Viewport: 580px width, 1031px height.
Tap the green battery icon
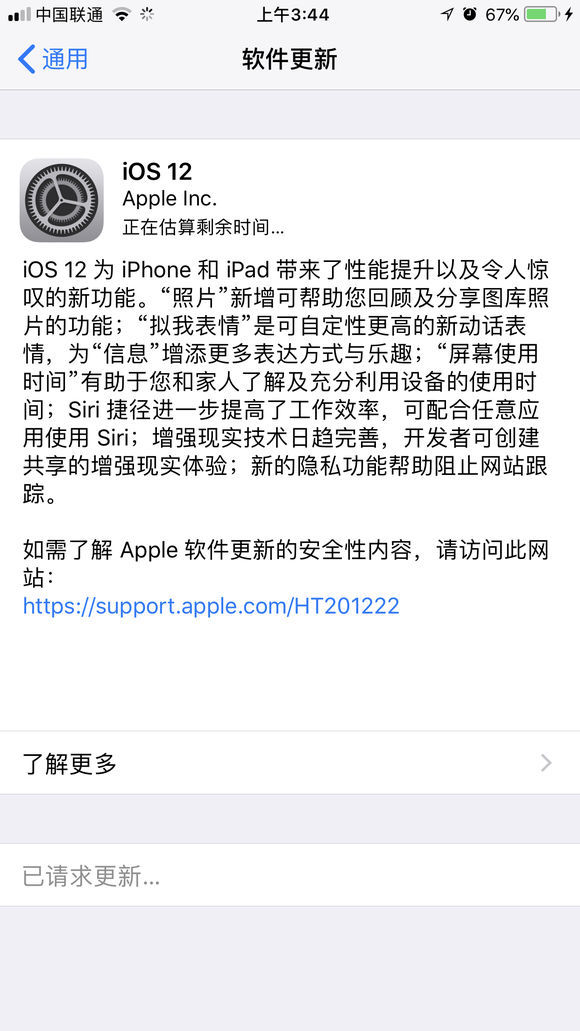543,14
